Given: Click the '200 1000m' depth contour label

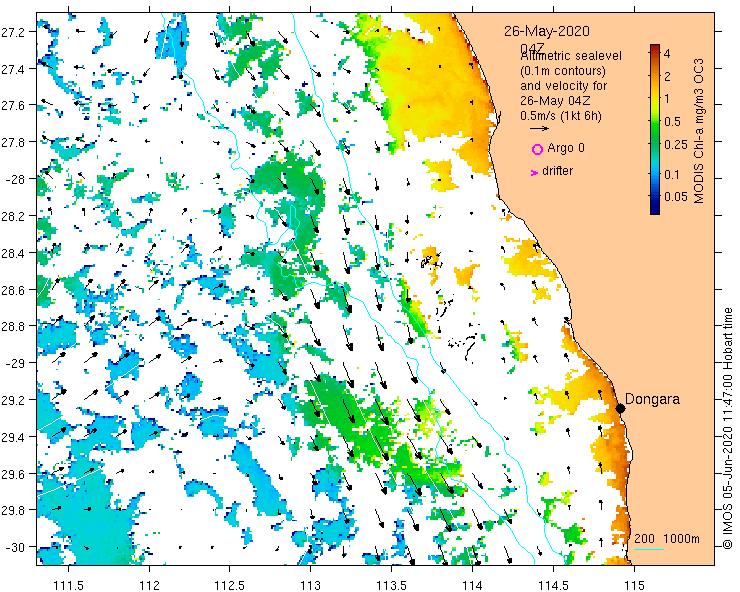Looking at the screenshot, I should point(666,539).
